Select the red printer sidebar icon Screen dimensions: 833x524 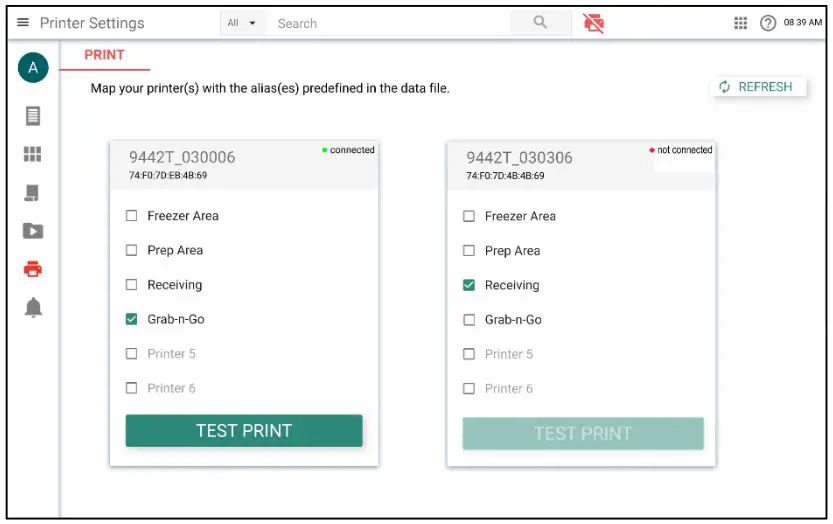tap(33, 269)
